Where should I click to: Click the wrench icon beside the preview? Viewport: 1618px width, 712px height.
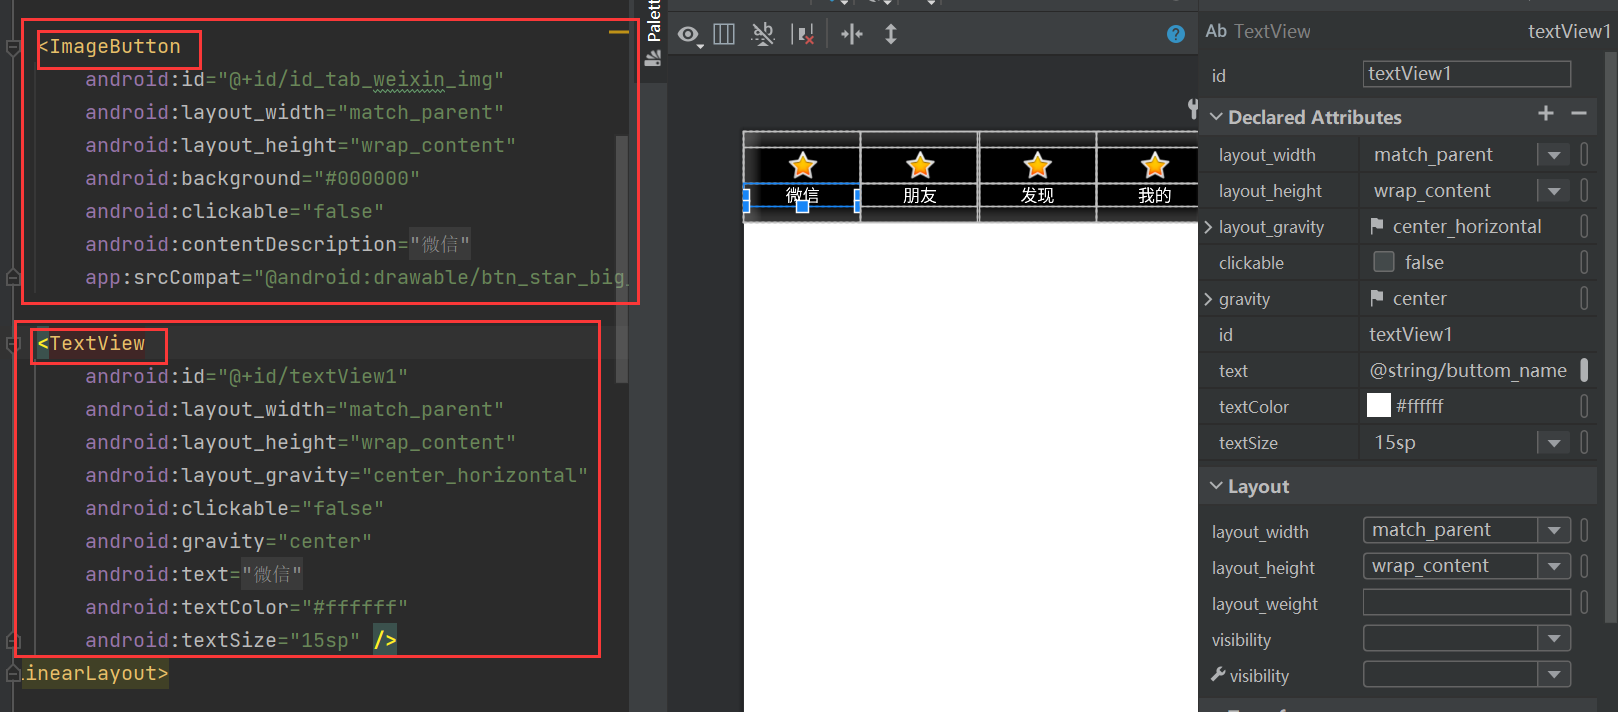point(1192,108)
